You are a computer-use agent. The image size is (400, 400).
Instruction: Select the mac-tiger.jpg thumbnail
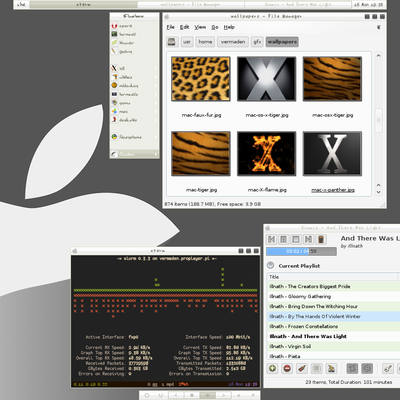201,153
